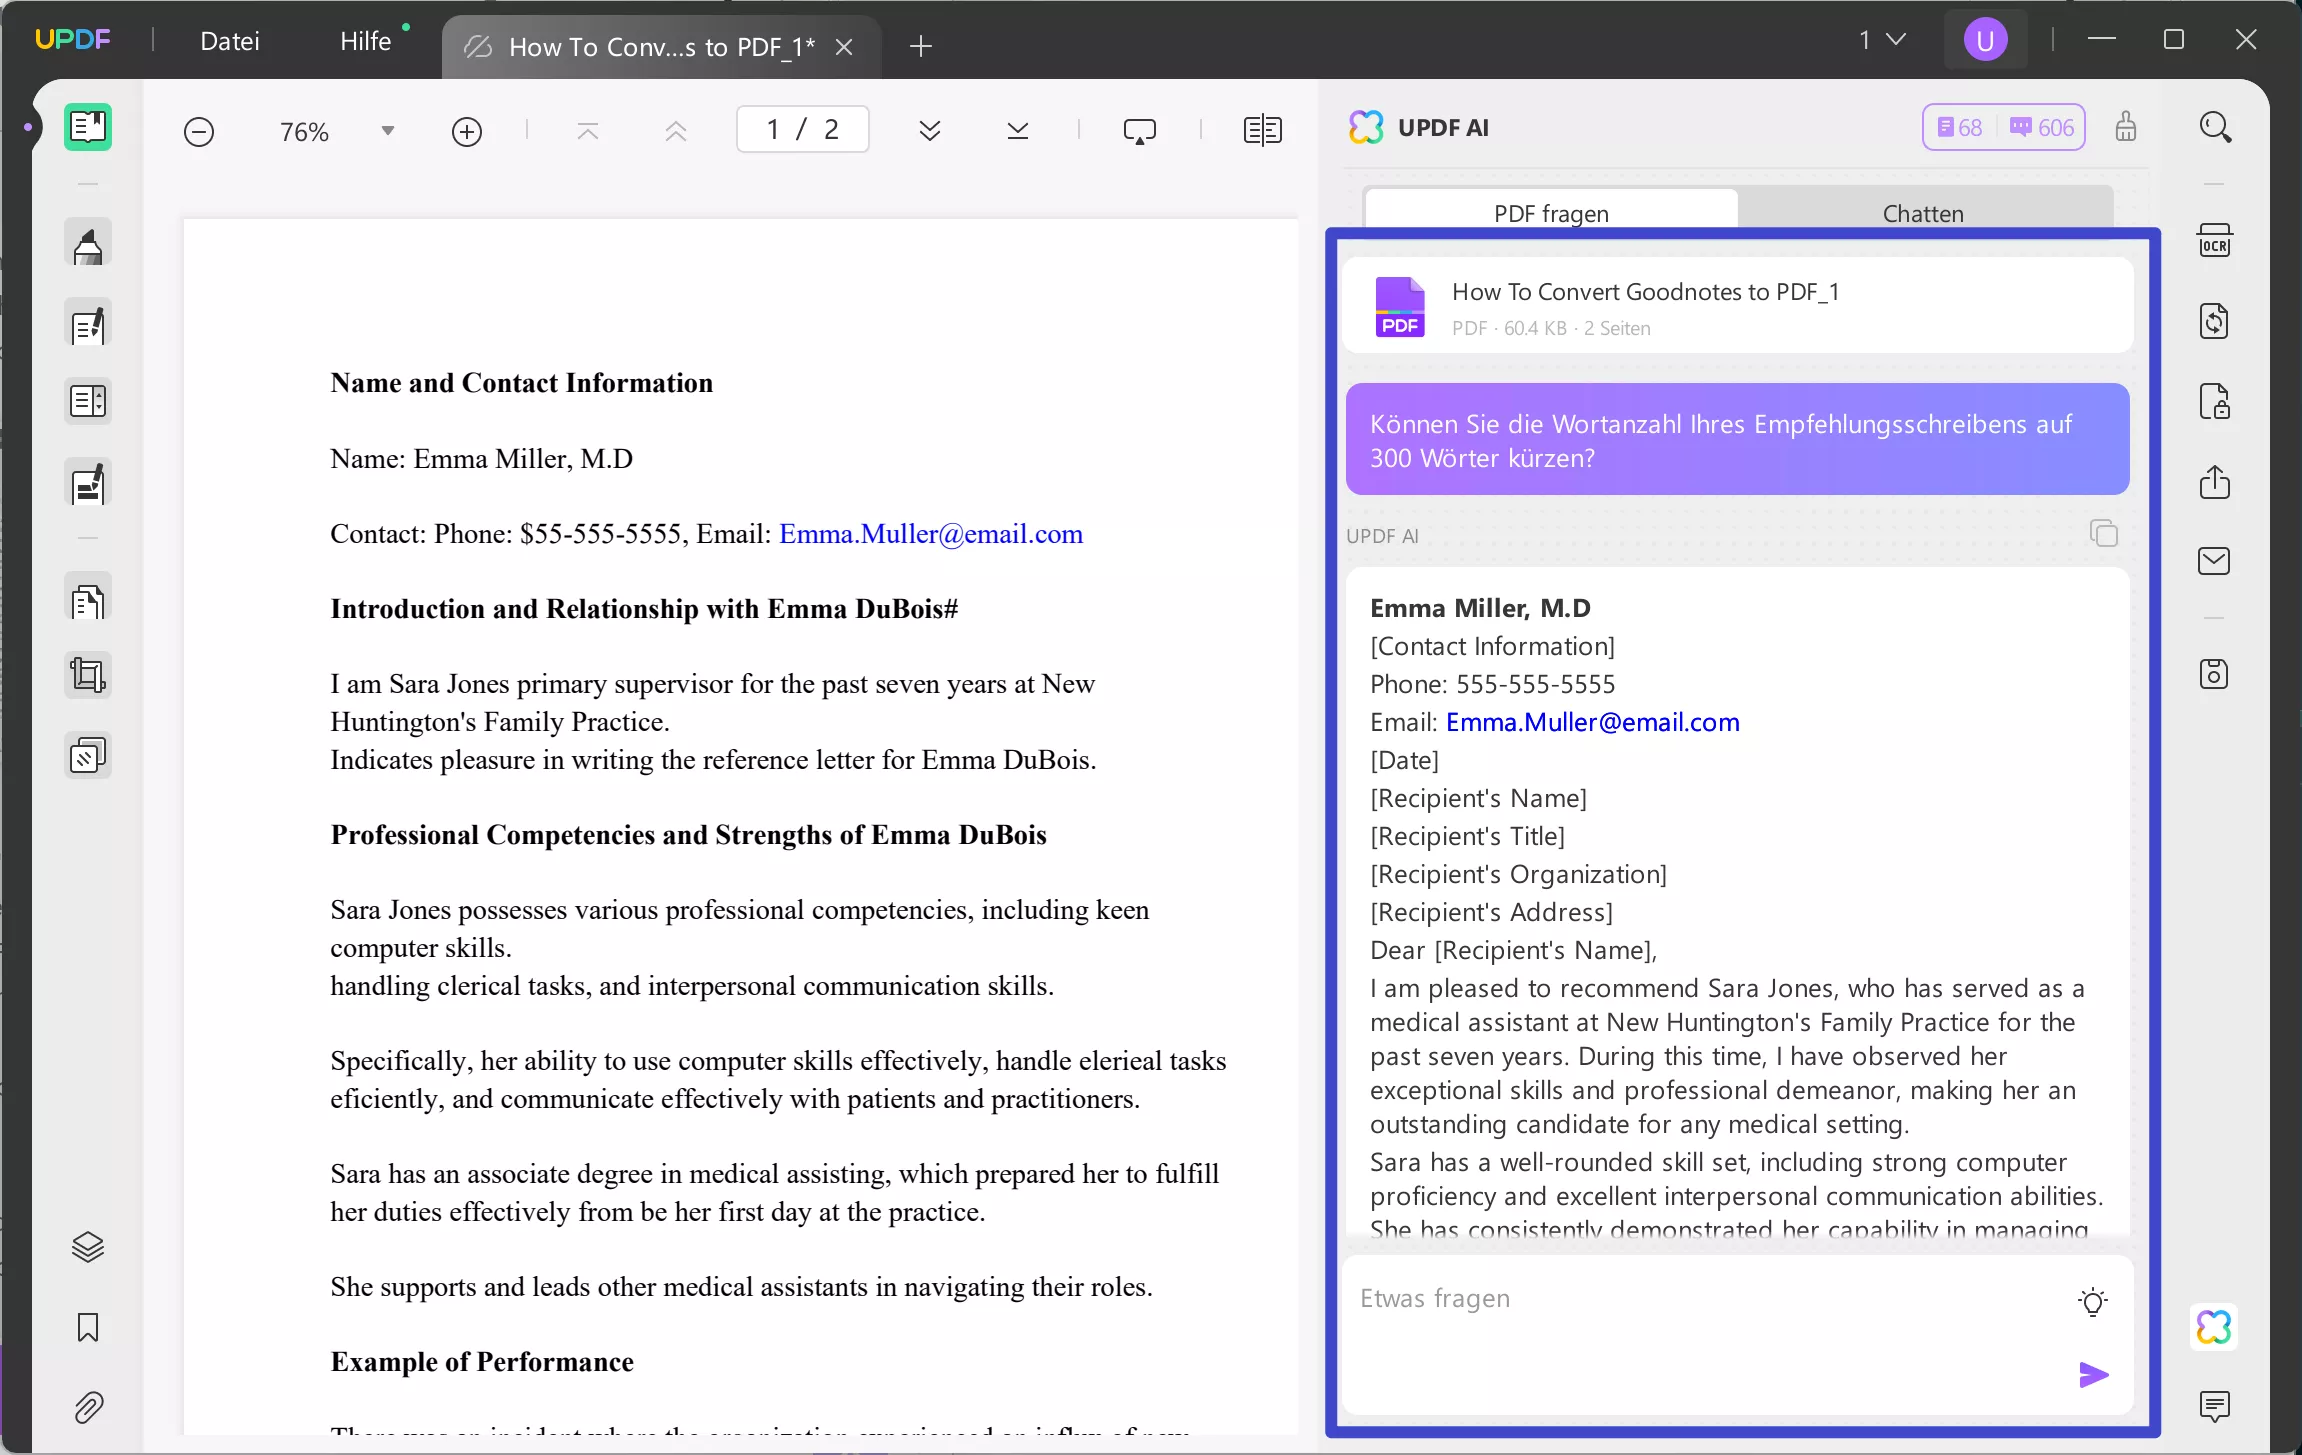Viewport: 2302px width, 1455px height.
Task: Copy the UPDF AI response
Action: coord(2103,533)
